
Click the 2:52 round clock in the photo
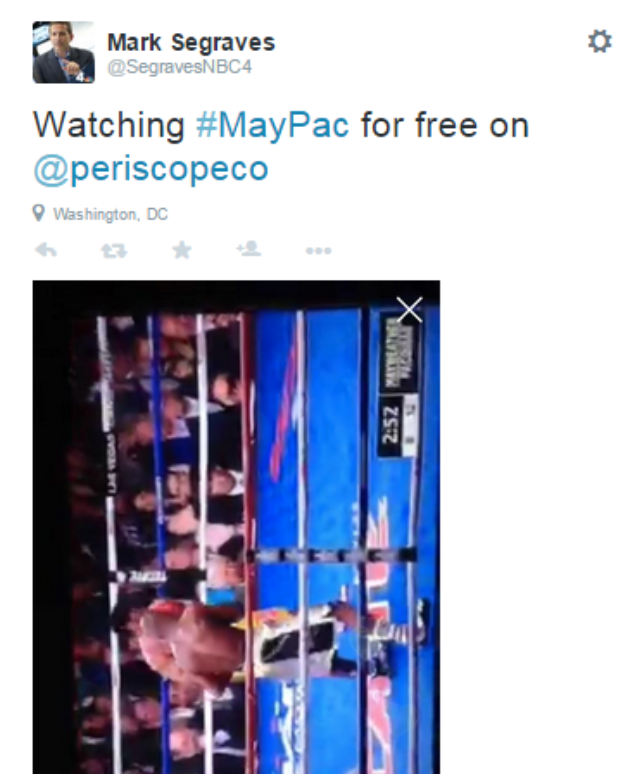click(x=390, y=425)
